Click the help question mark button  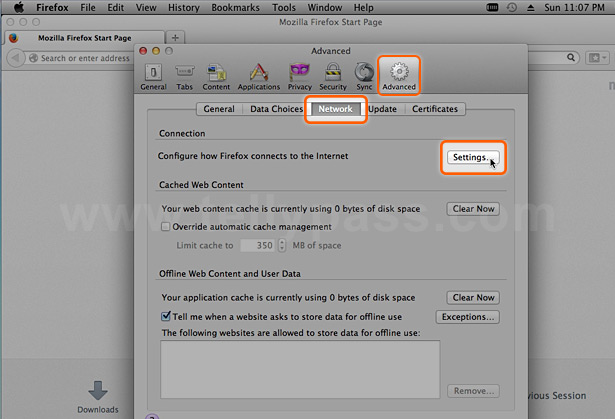click(x=152, y=416)
